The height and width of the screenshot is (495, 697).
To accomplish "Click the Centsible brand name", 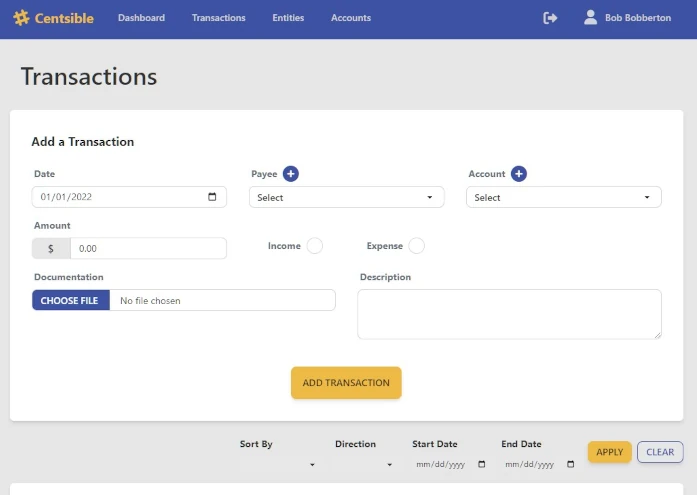I will click(64, 18).
